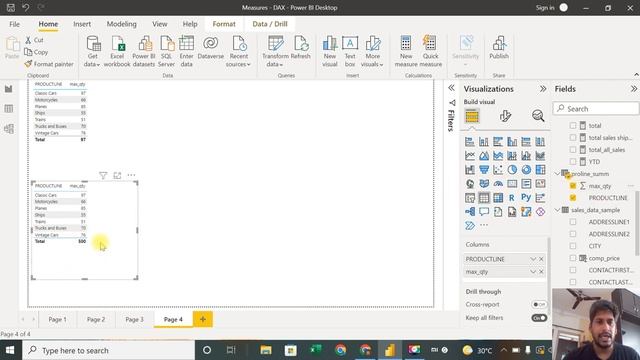Select SQL Server data source
The image size is (640, 360).
point(166,51)
